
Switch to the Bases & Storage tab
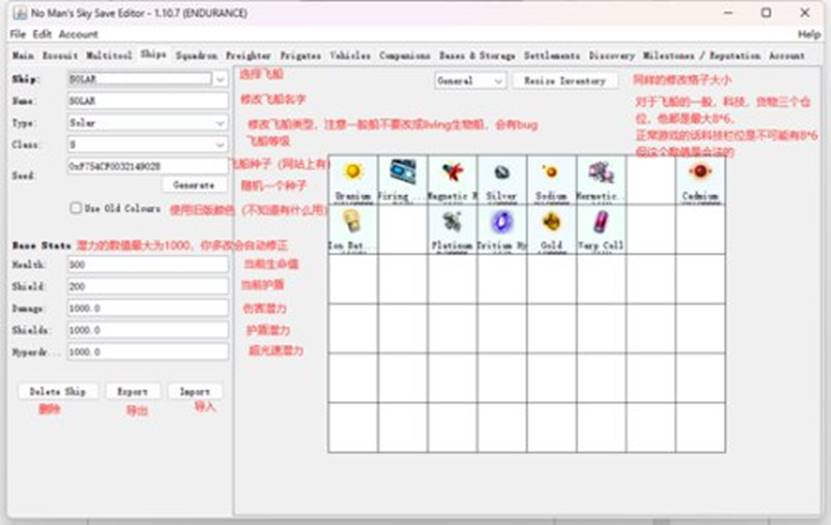tap(477, 56)
